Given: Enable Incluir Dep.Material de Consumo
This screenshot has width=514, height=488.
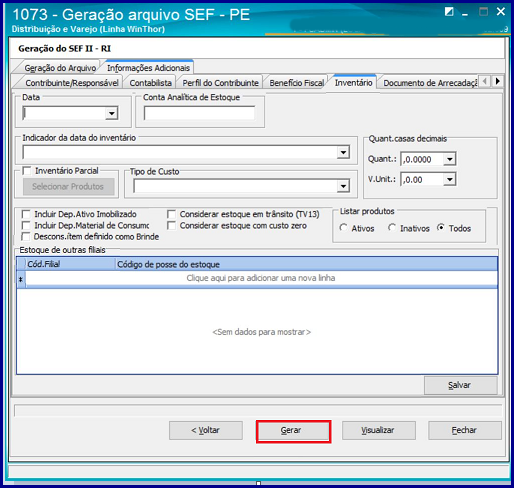Looking at the screenshot, I should 26,225.
